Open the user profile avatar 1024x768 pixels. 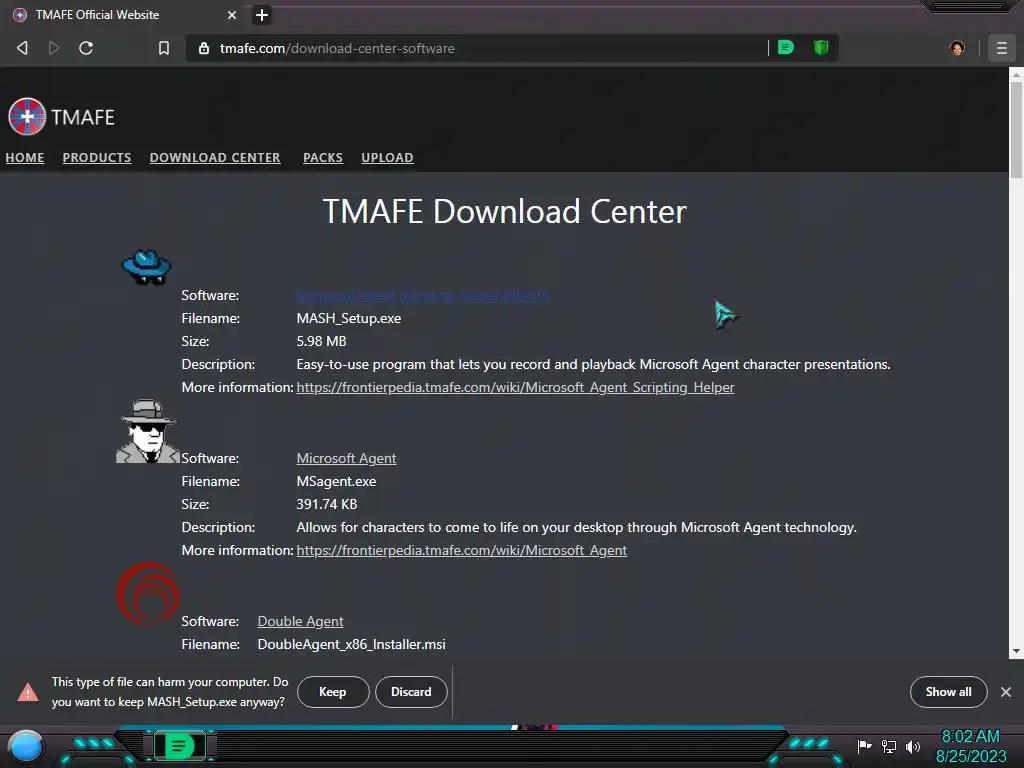coord(957,48)
